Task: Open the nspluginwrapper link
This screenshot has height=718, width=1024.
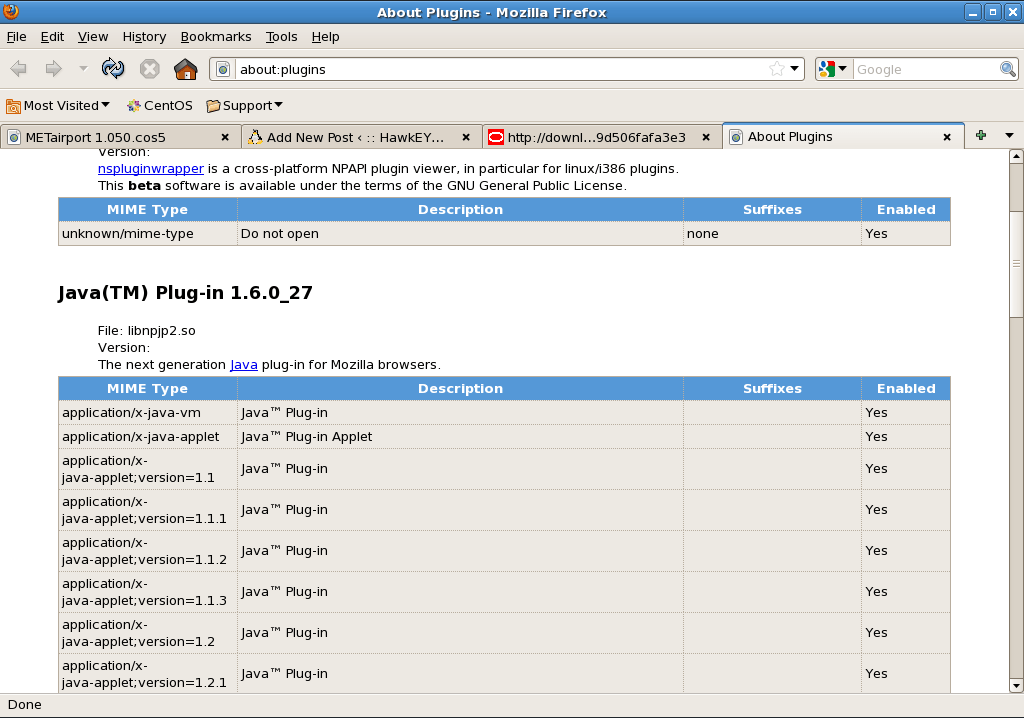Action: pyautogui.click(x=150, y=169)
